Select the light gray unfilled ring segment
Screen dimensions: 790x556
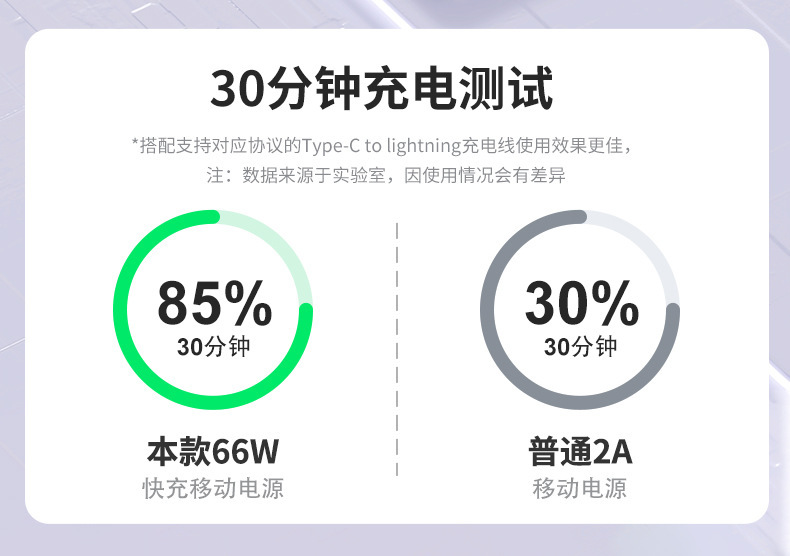648,238
